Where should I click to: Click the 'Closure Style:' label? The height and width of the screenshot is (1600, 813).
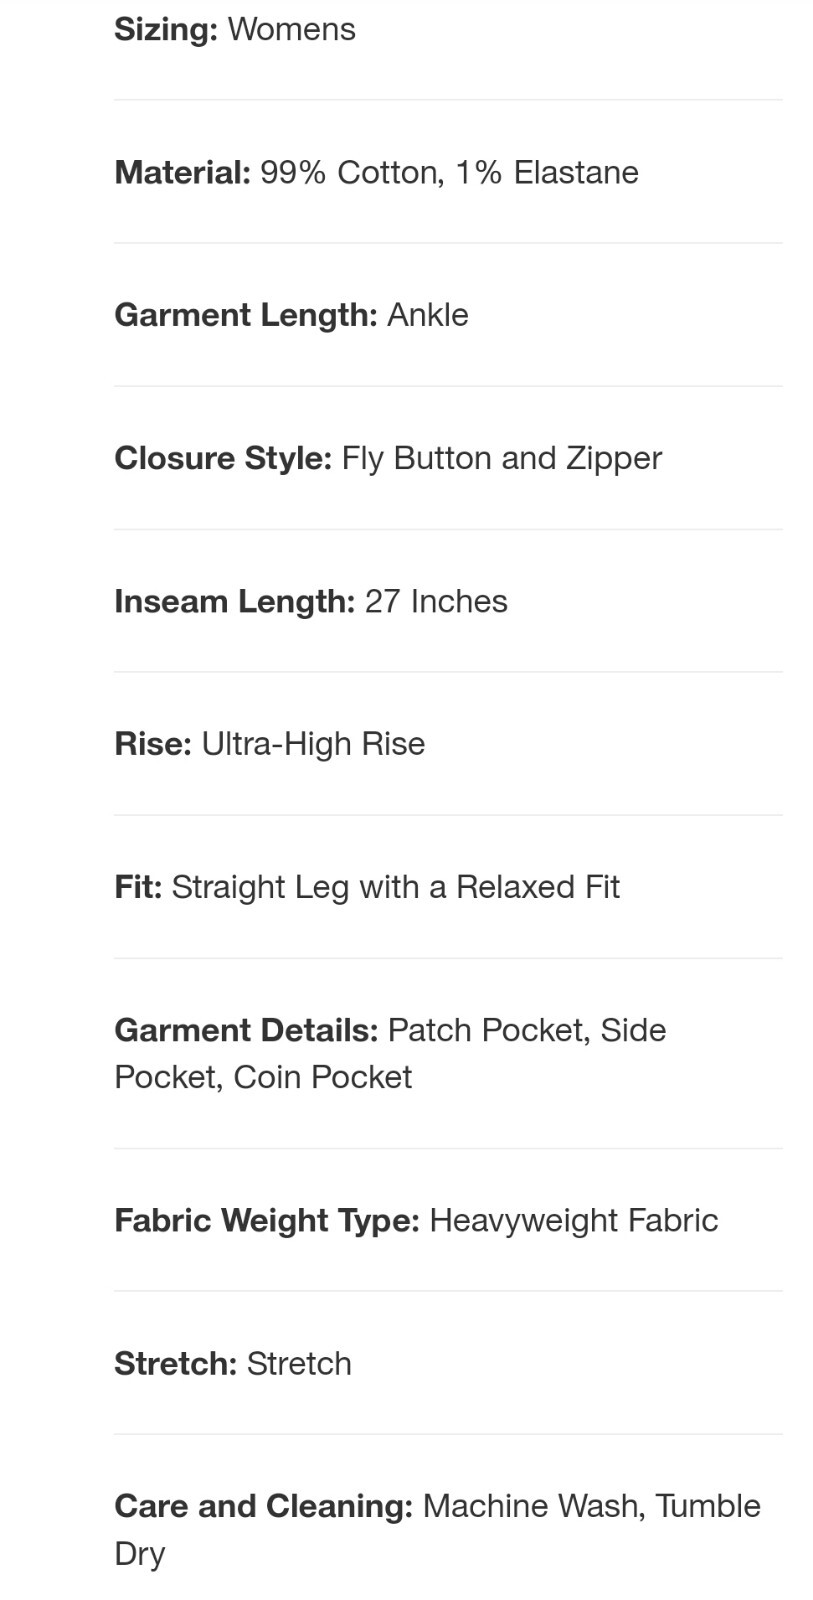pos(222,458)
